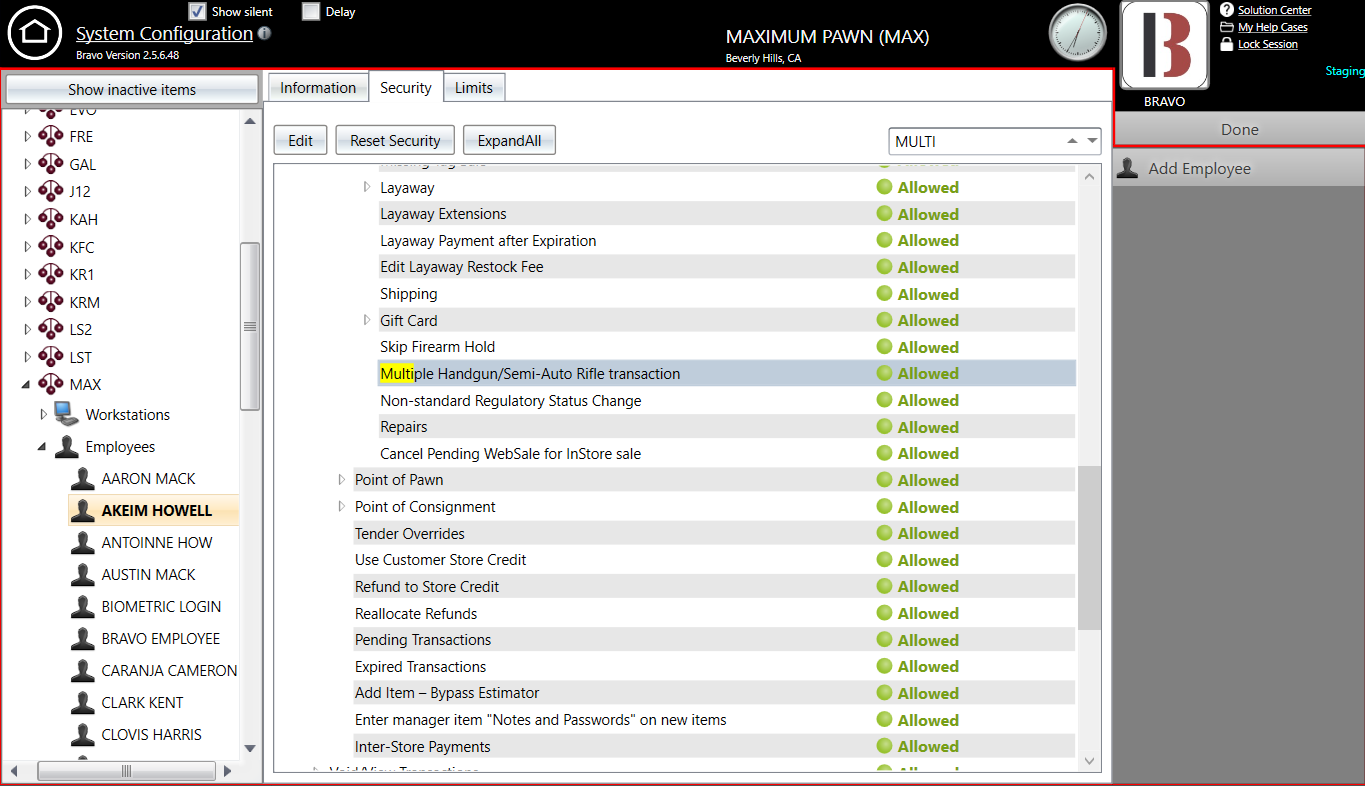The image size is (1365, 786).
Task: Click the Home icon
Action: click(x=35, y=33)
